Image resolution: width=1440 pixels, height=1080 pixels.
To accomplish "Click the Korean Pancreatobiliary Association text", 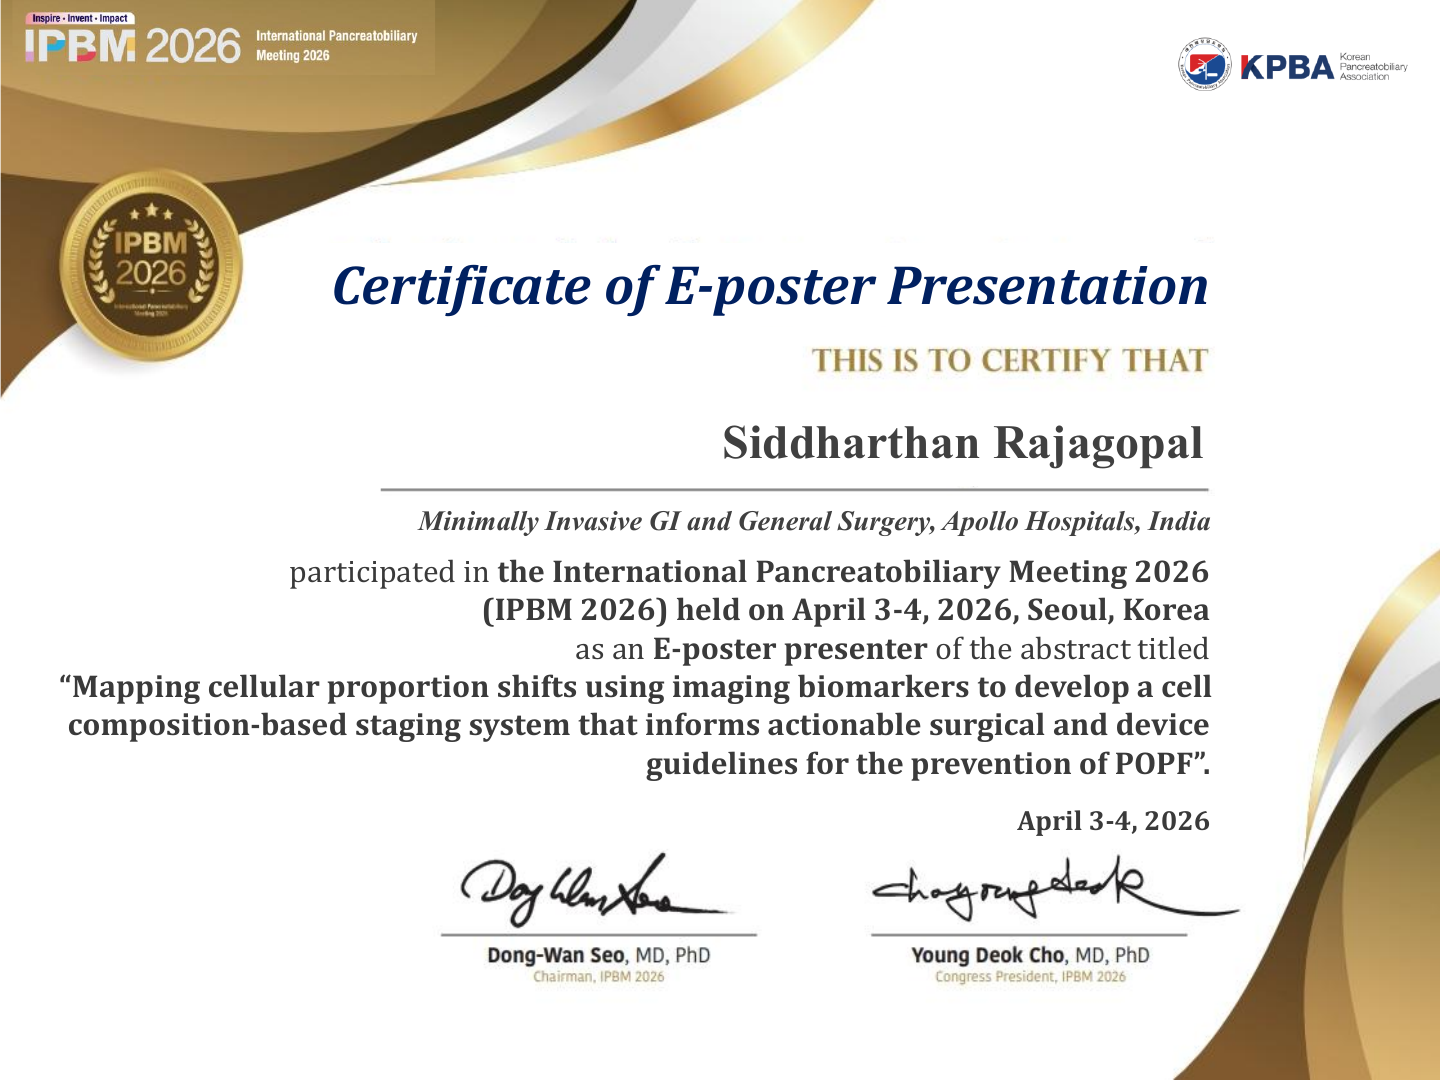I will (x=1373, y=67).
